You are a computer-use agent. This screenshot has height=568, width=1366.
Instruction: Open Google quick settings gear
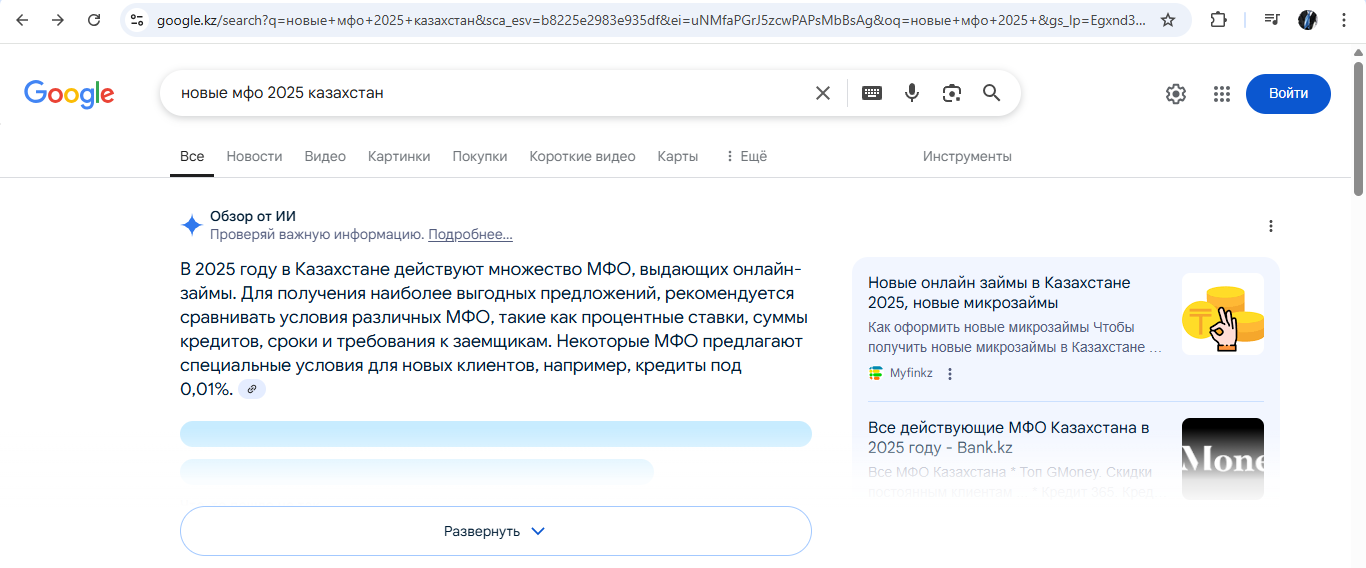click(1176, 94)
